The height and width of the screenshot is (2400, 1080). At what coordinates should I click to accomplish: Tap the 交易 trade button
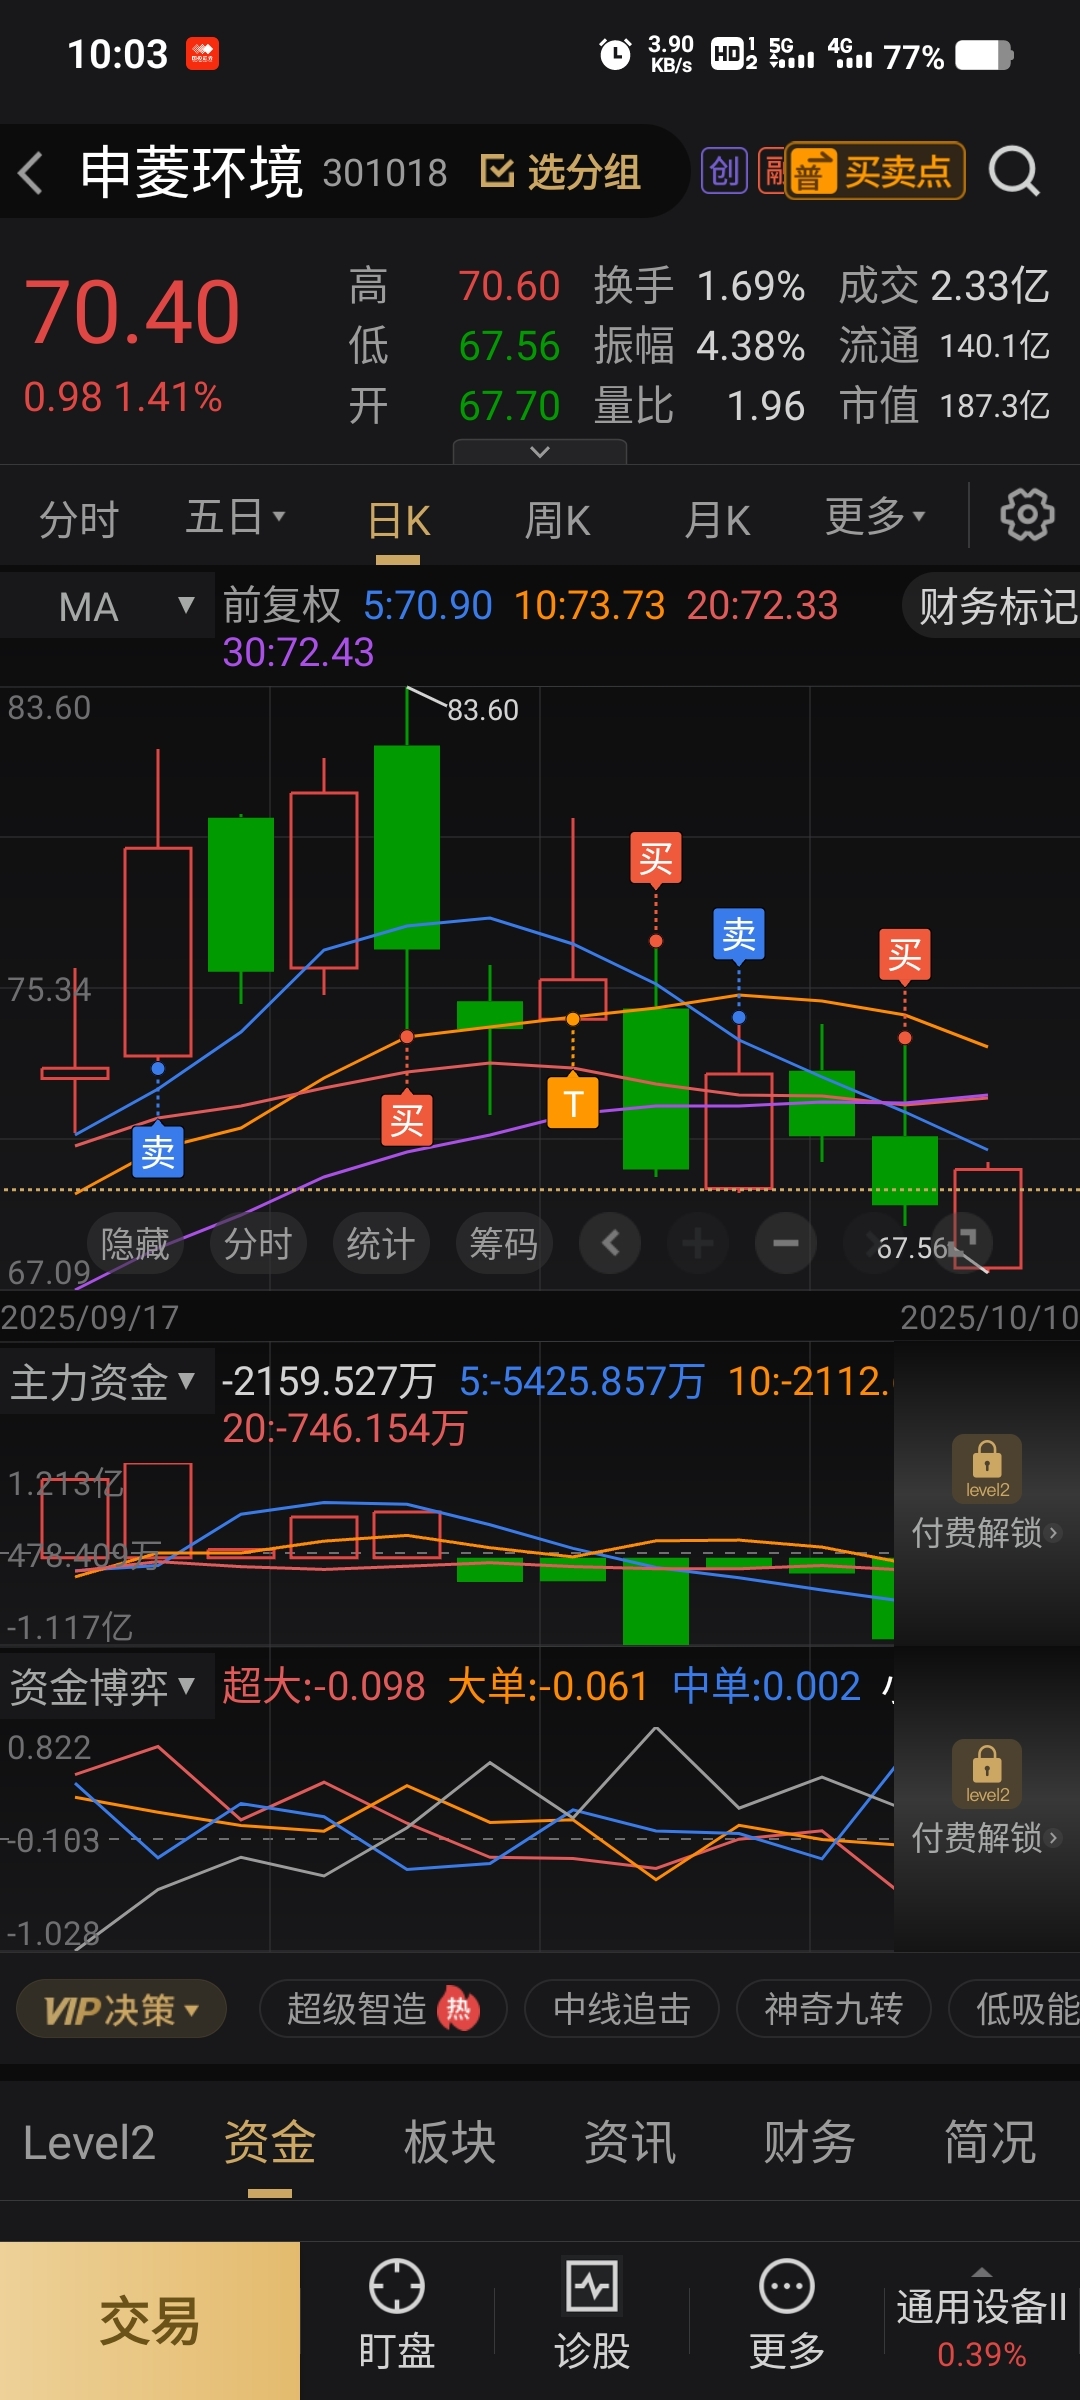[150, 2320]
